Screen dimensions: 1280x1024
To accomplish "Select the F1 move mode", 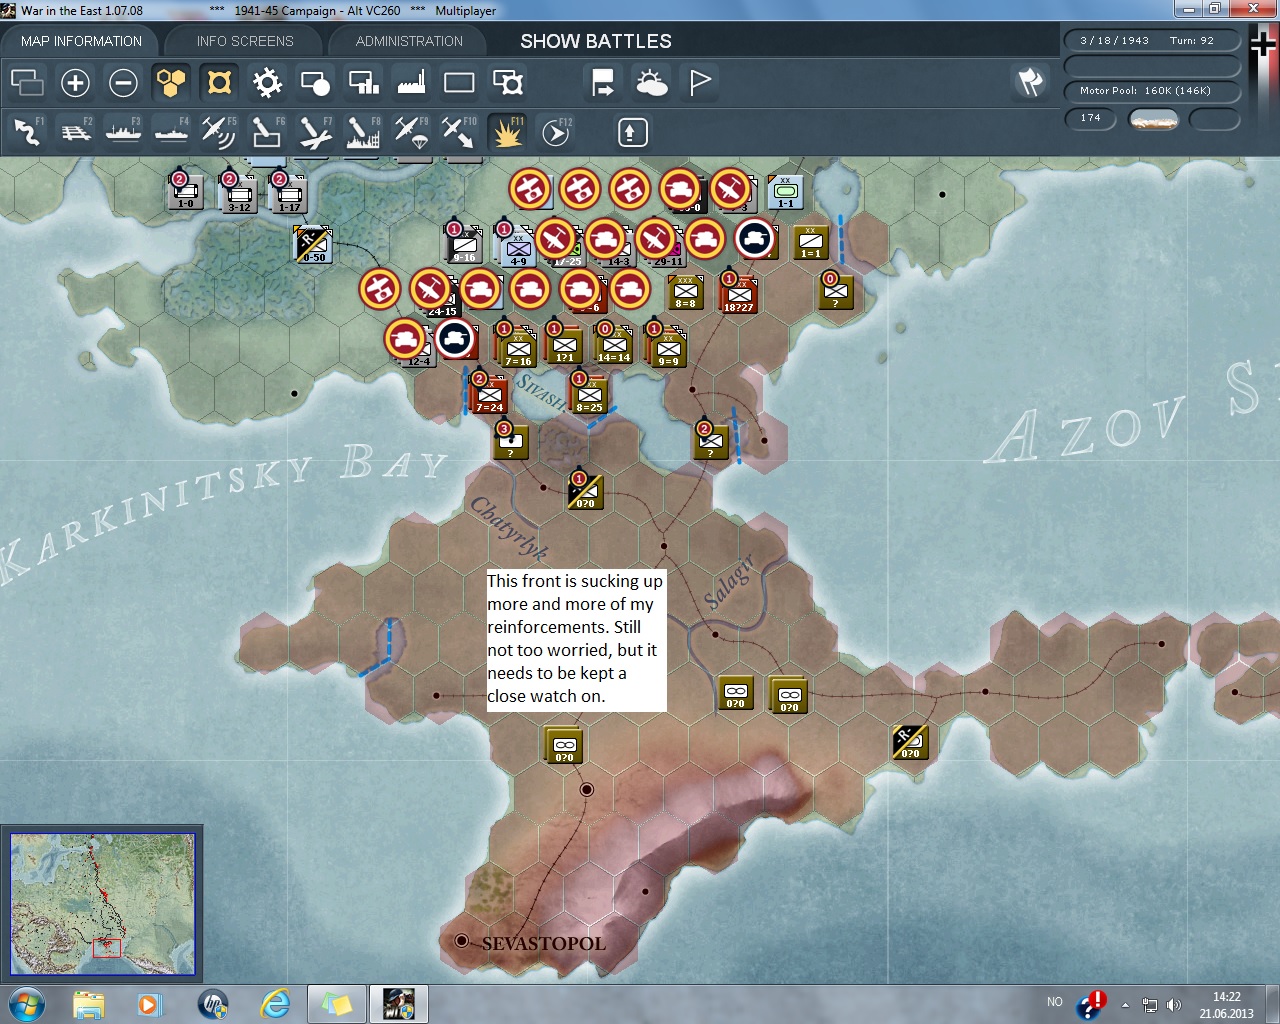I will tap(27, 132).
